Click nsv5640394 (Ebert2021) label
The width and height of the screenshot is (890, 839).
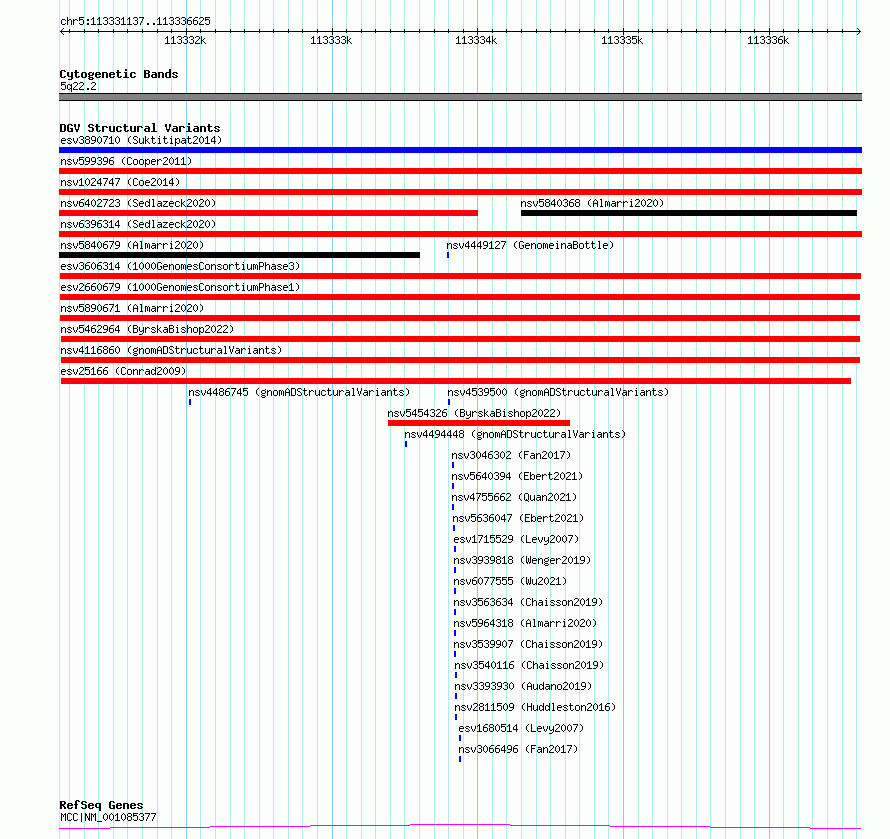(517, 476)
